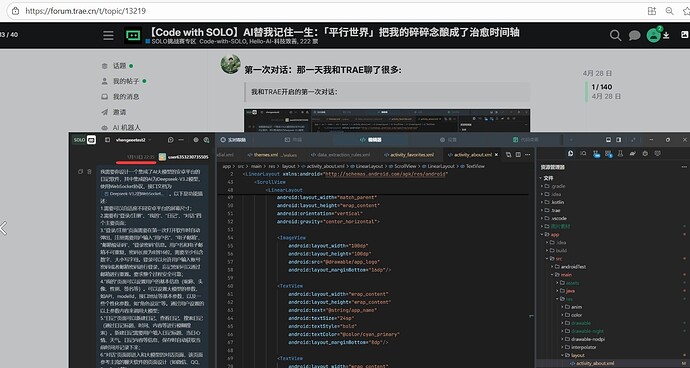Image resolution: width=690 pixels, height=368 pixels.
Task: Click the browser address bar URL
Action: (x=85, y=11)
